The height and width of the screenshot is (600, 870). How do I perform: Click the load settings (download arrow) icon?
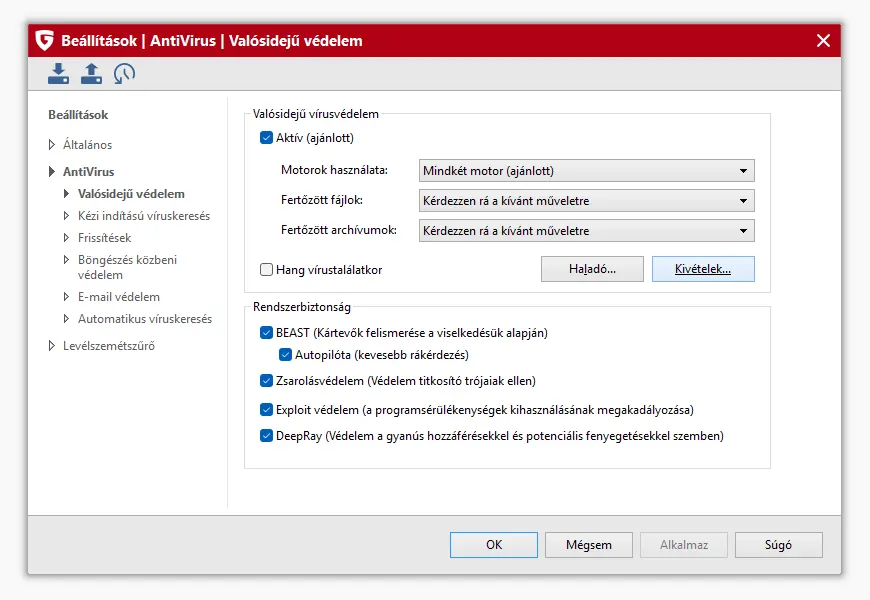pyautogui.click(x=59, y=73)
